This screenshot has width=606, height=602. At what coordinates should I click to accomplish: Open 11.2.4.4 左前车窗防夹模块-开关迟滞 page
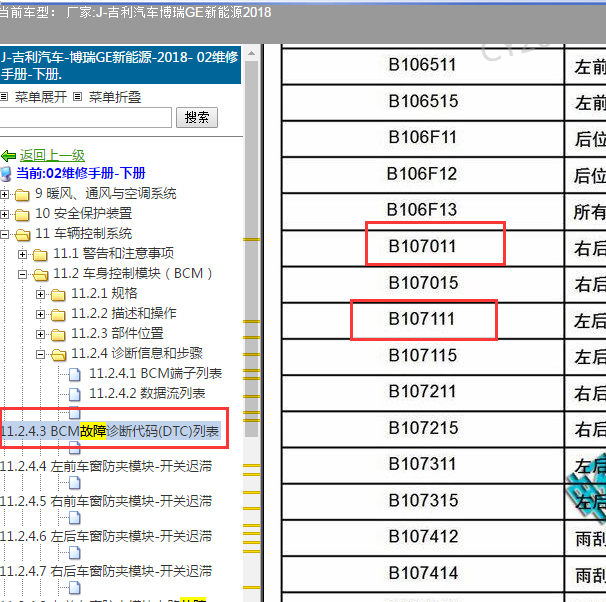[x=106, y=466]
